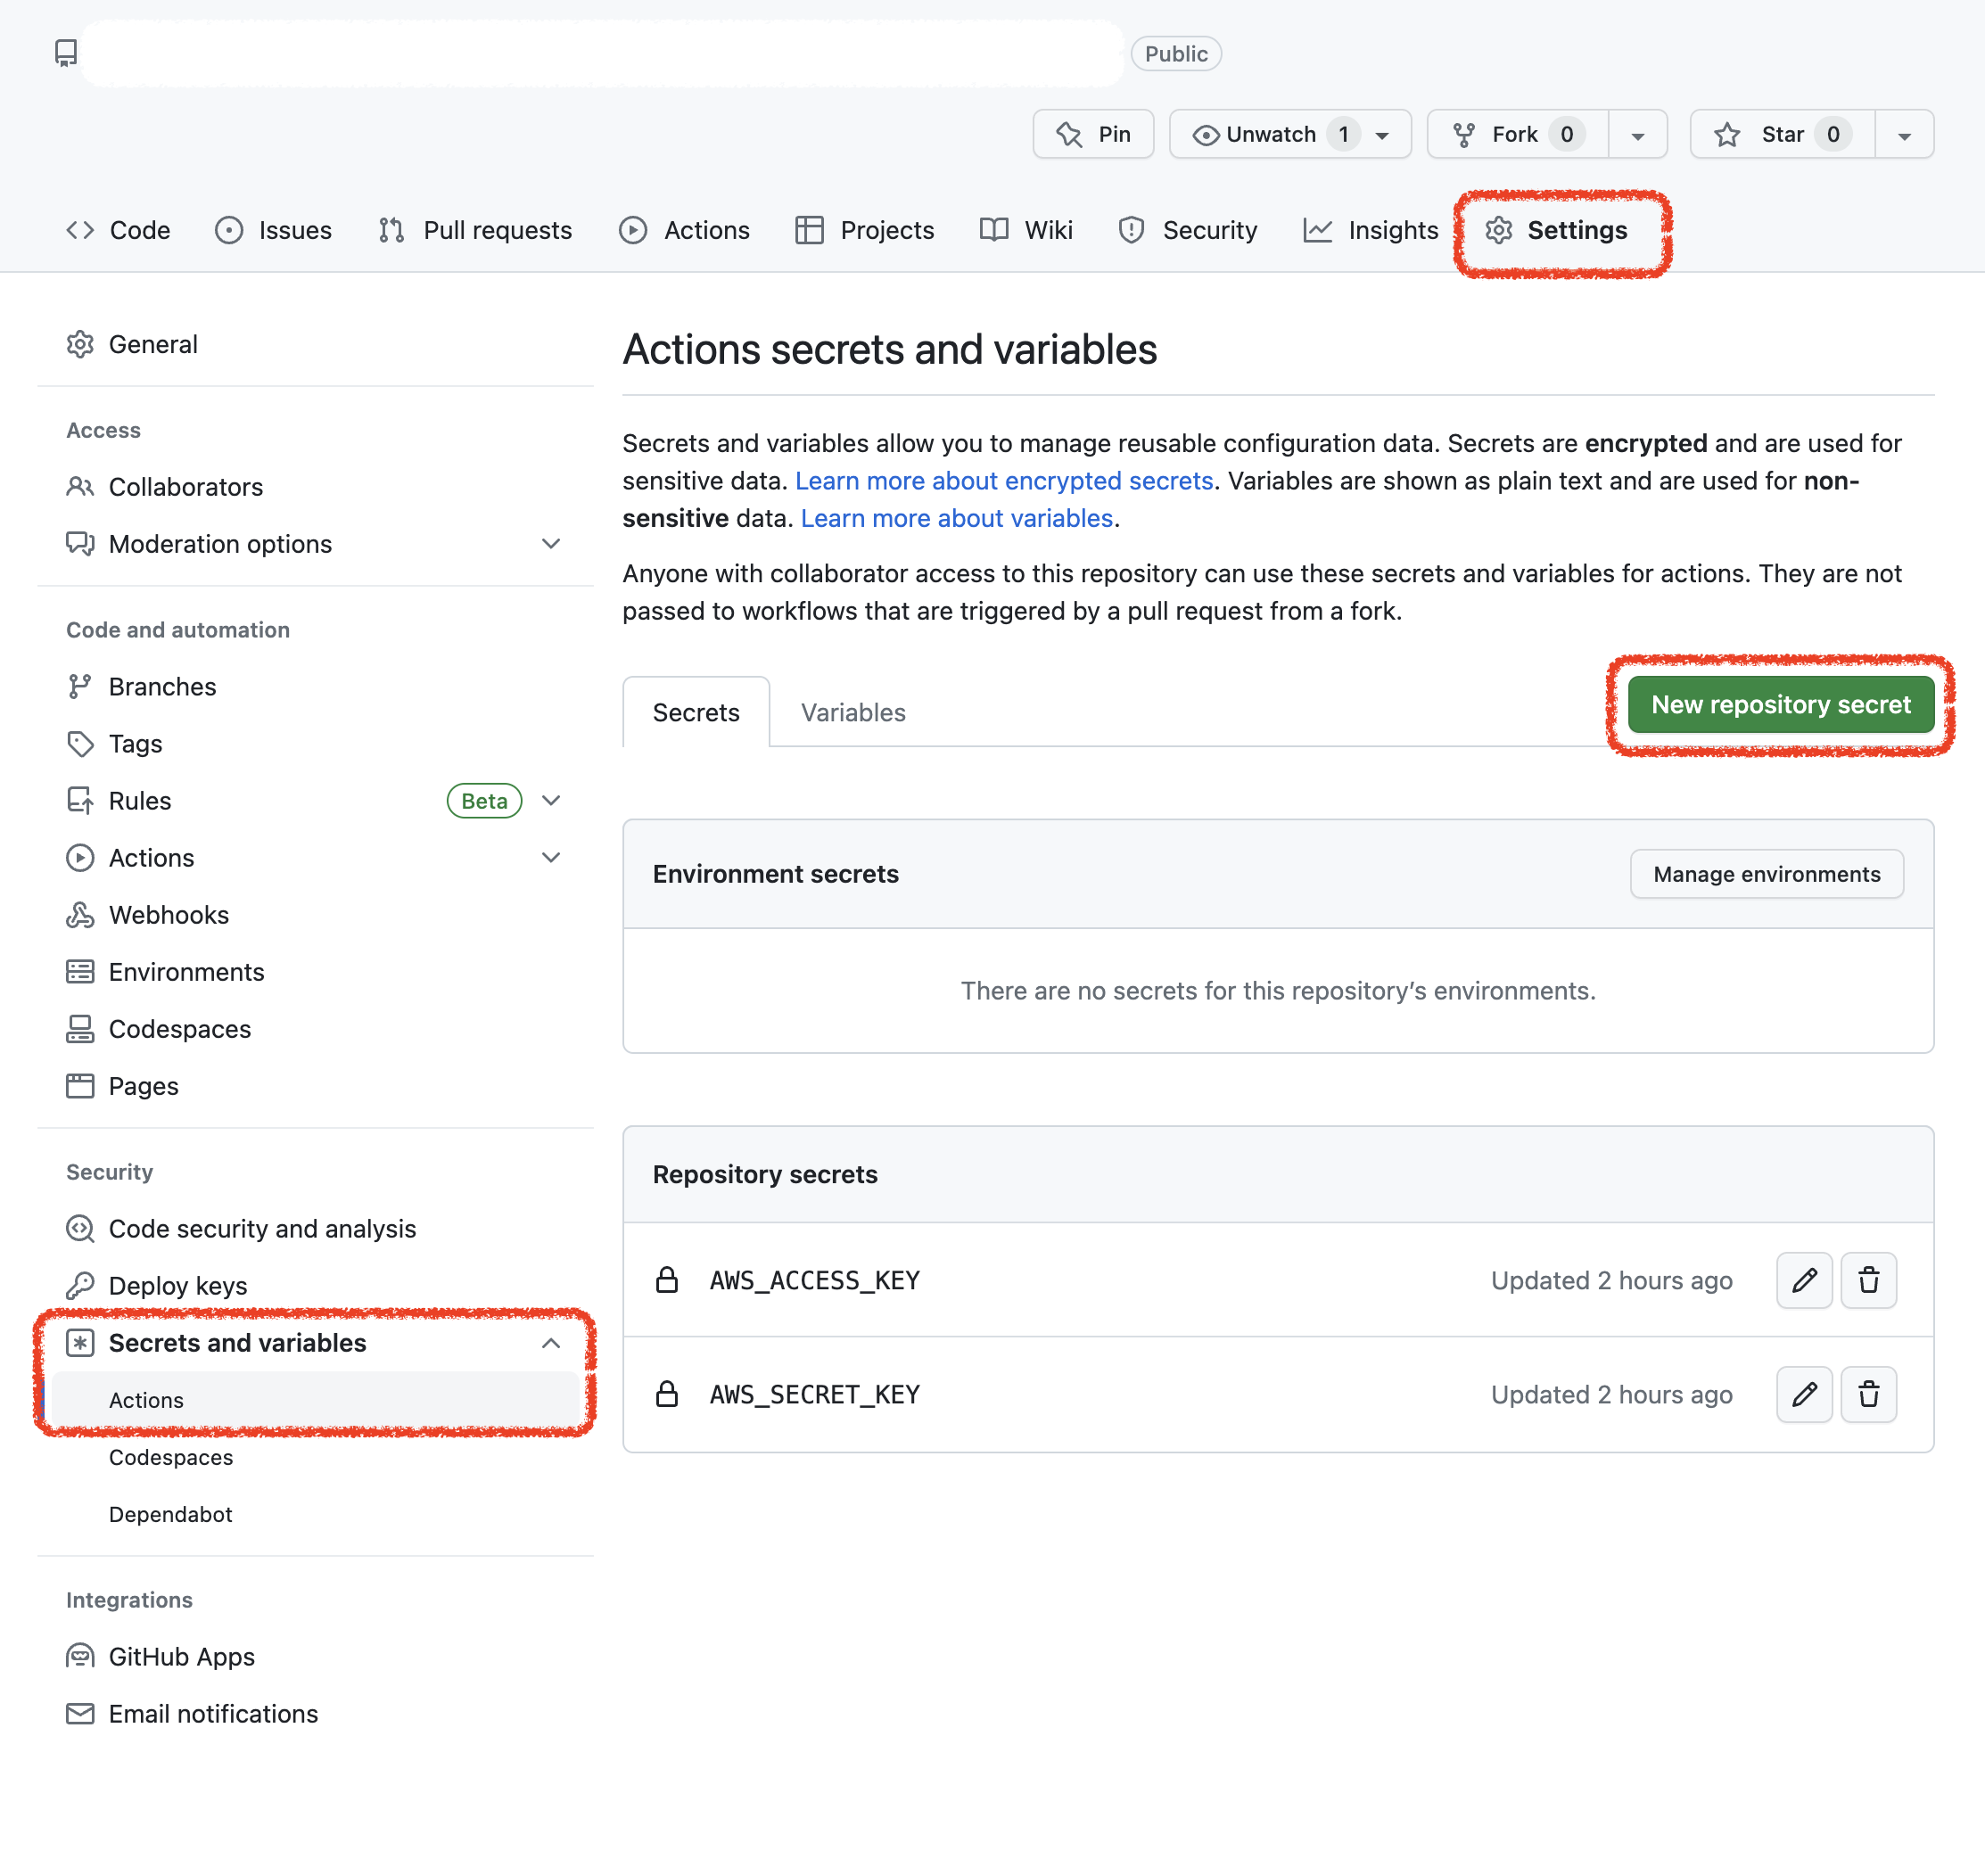Pin this repository
The width and height of the screenshot is (1985, 1876).
click(x=1093, y=134)
